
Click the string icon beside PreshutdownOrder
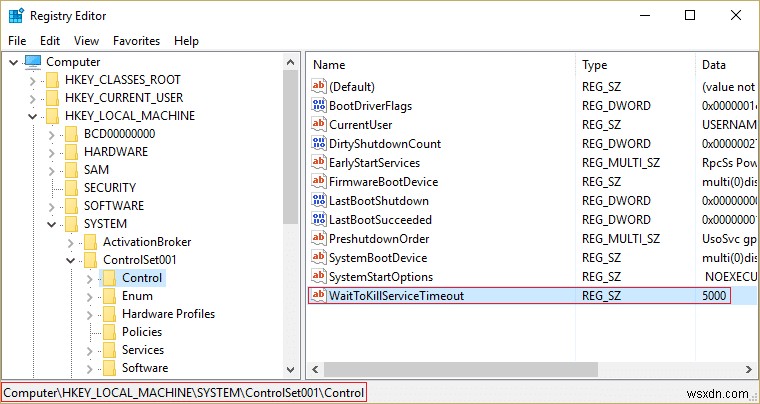pyautogui.click(x=319, y=238)
